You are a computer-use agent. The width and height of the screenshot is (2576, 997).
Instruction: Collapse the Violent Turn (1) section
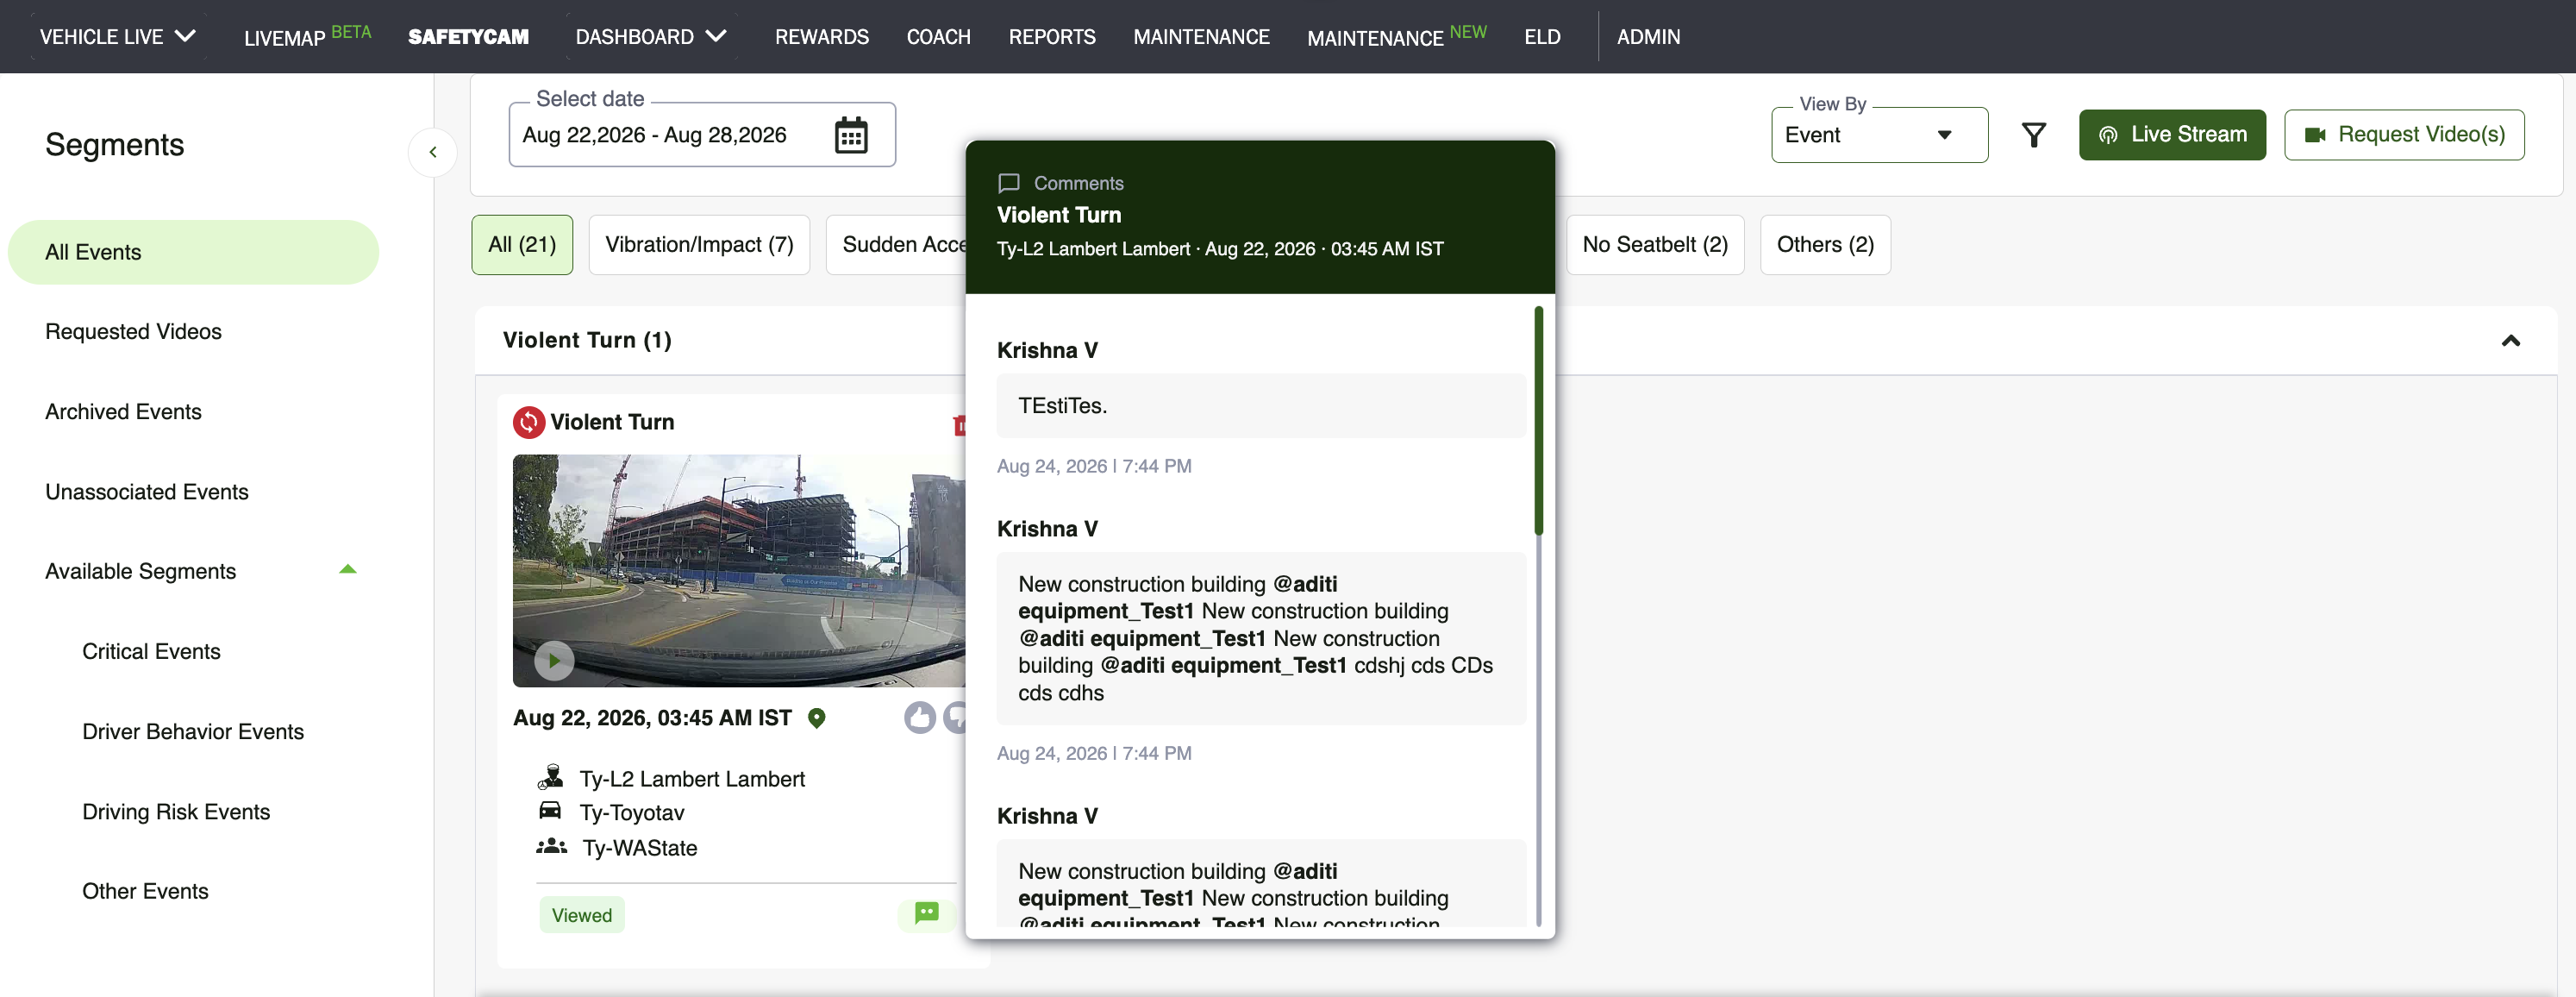2510,340
